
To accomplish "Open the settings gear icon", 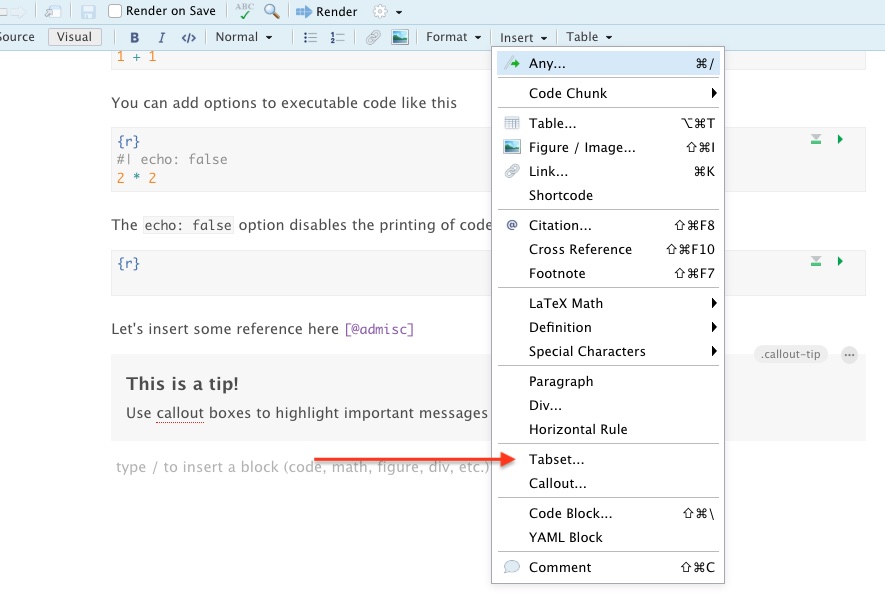I will pyautogui.click(x=380, y=11).
